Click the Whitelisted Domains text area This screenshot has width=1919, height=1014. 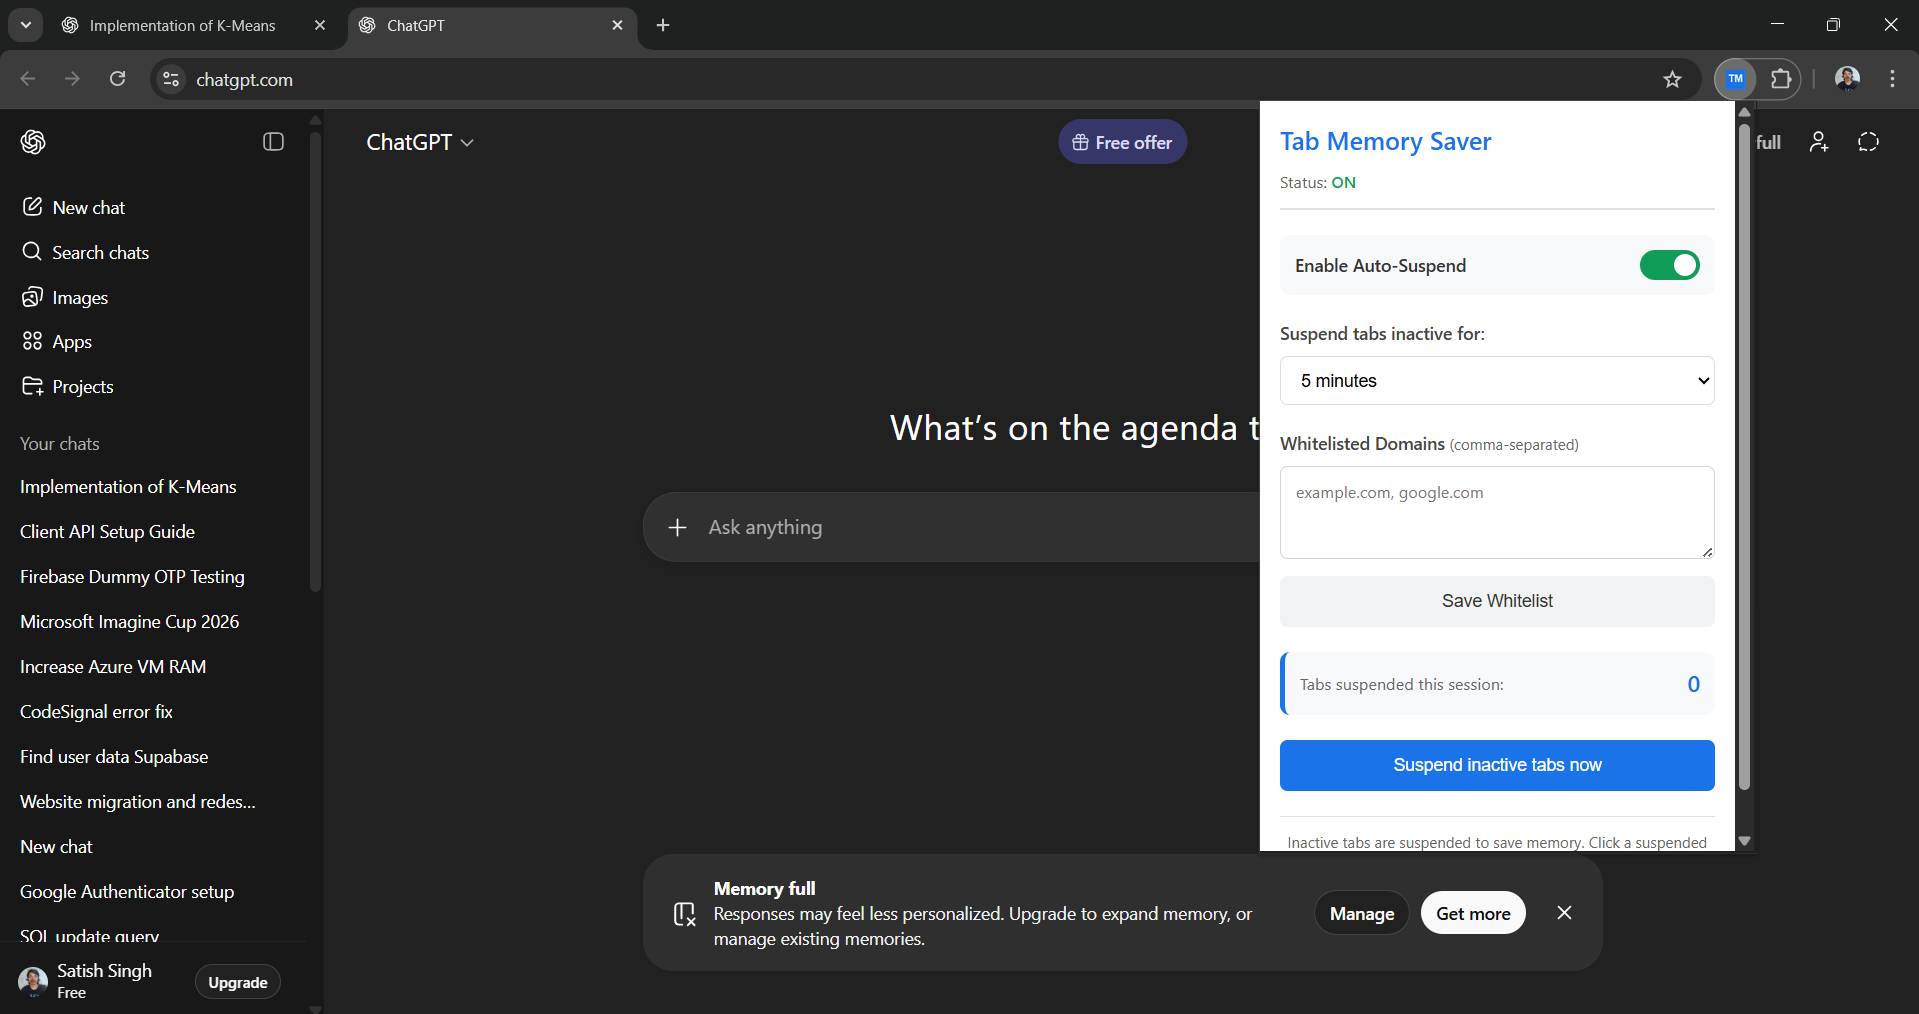1497,512
